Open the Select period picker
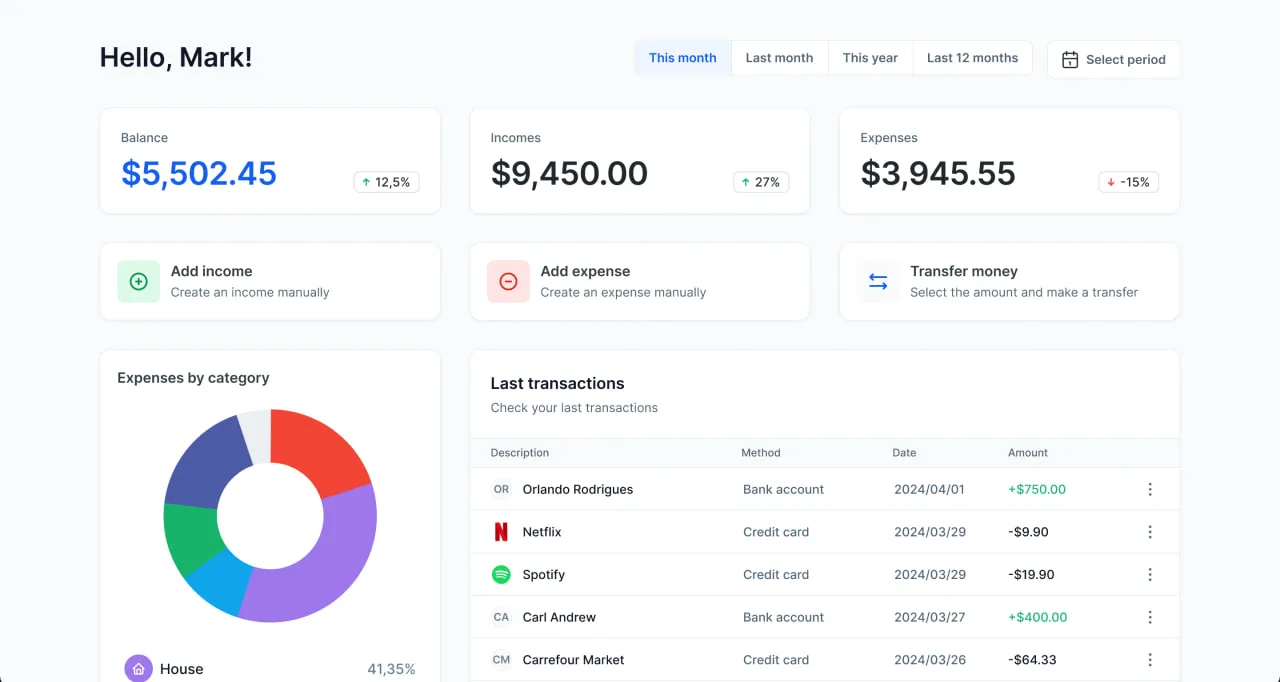The width and height of the screenshot is (1280, 682). pyautogui.click(x=1114, y=60)
